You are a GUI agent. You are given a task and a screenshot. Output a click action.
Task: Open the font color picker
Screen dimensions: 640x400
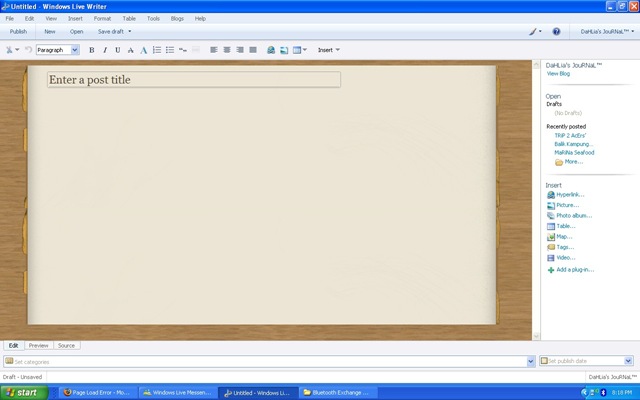point(144,50)
